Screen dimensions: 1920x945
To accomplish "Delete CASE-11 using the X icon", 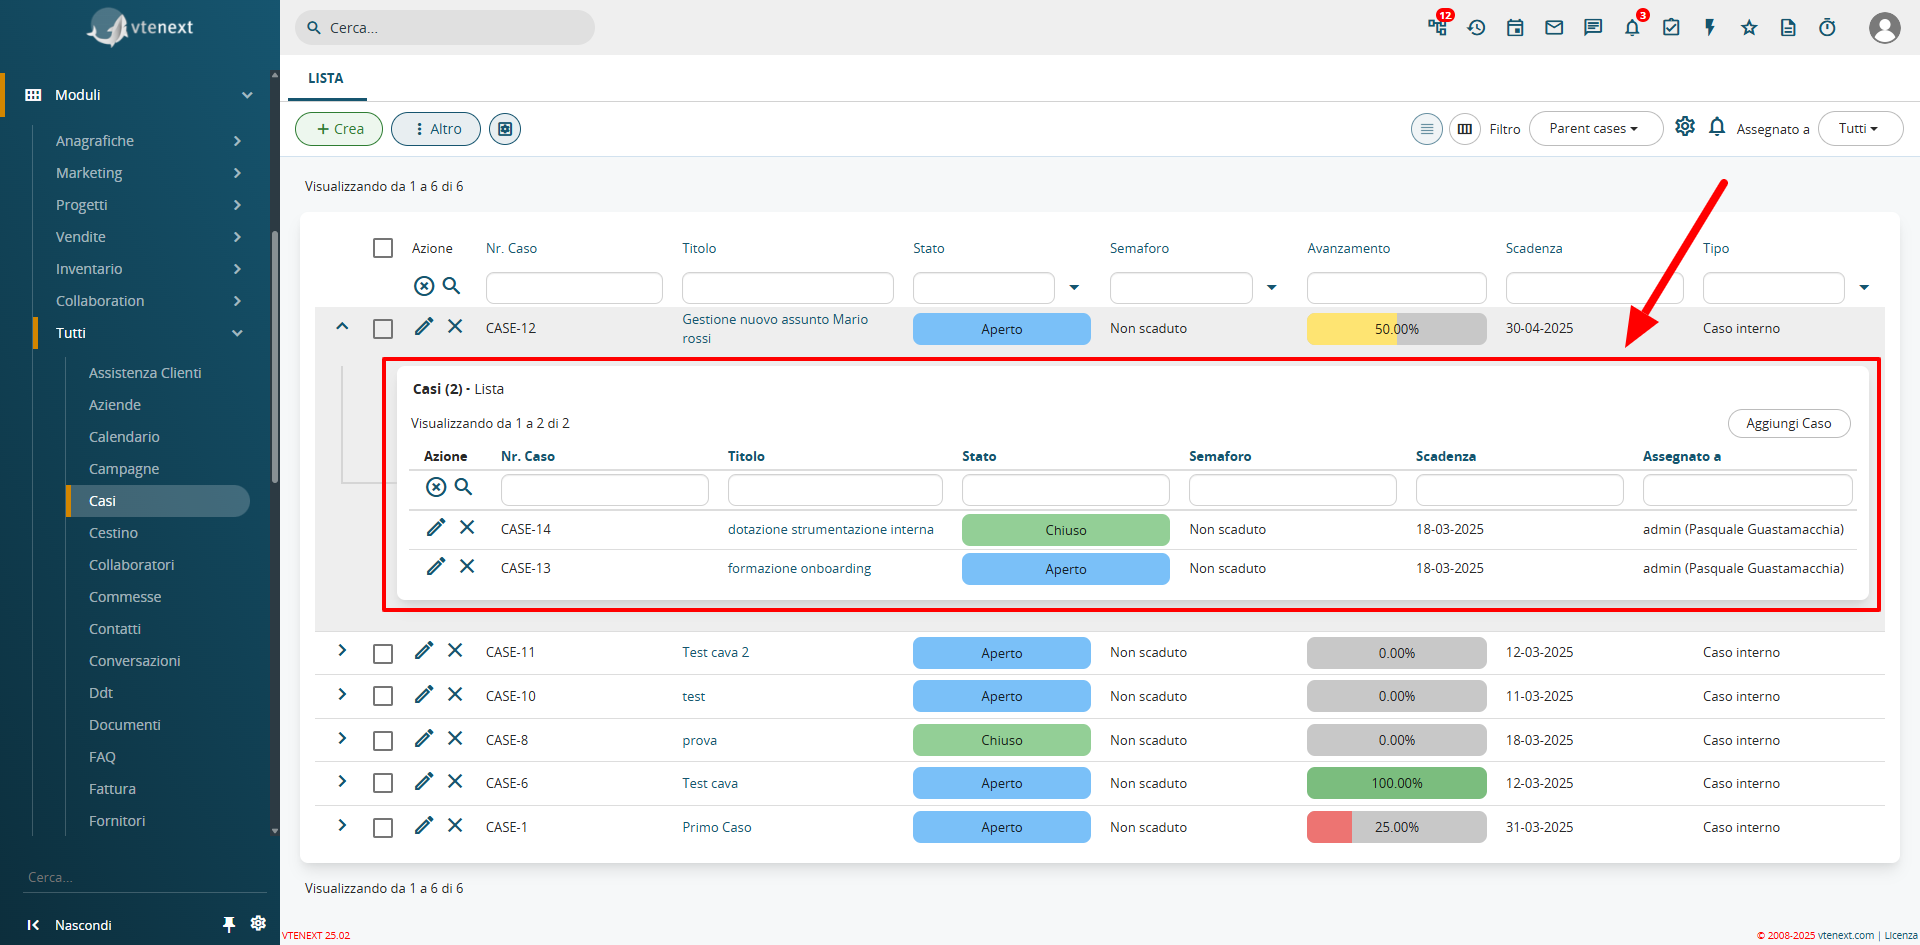I will click(455, 651).
